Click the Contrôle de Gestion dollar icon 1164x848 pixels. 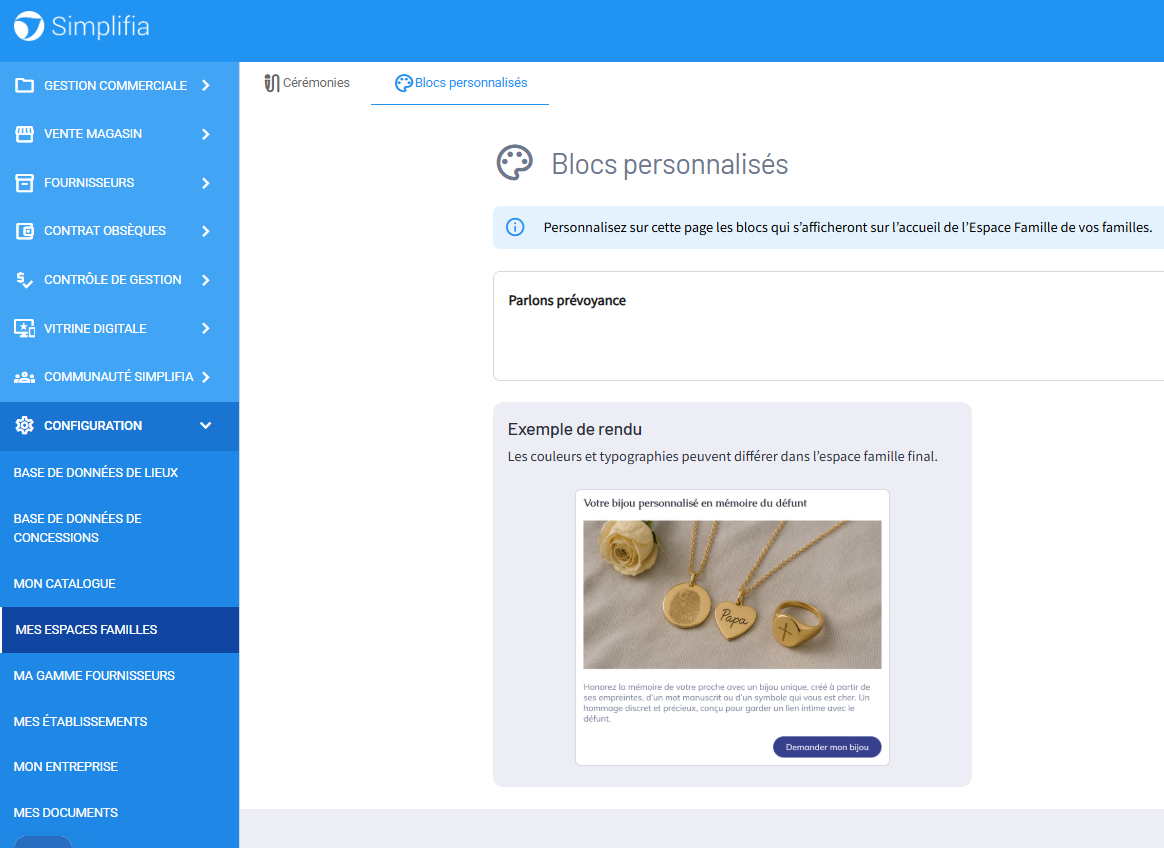tap(25, 280)
